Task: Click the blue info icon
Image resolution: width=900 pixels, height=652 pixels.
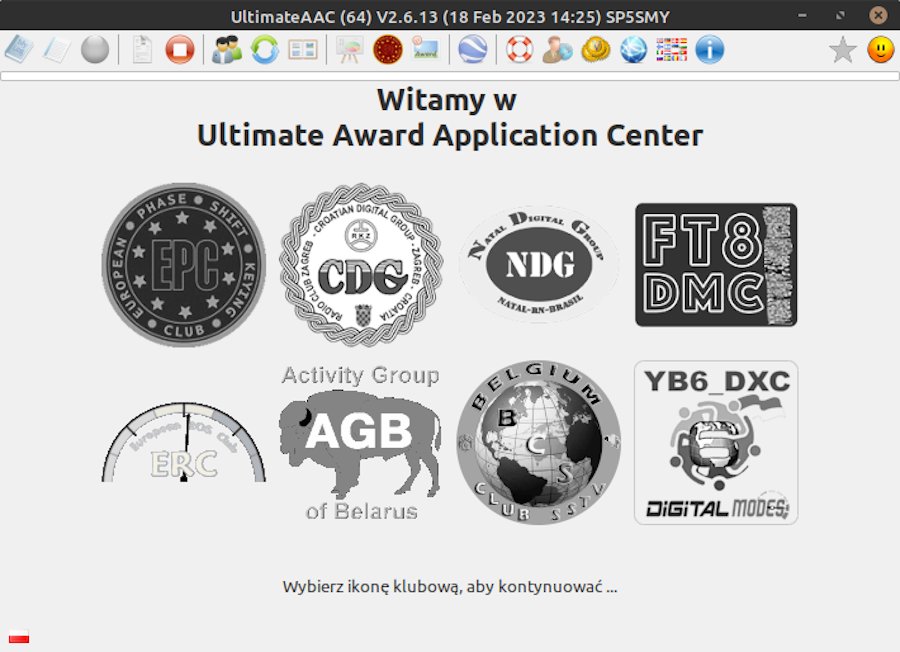Action: tap(709, 49)
